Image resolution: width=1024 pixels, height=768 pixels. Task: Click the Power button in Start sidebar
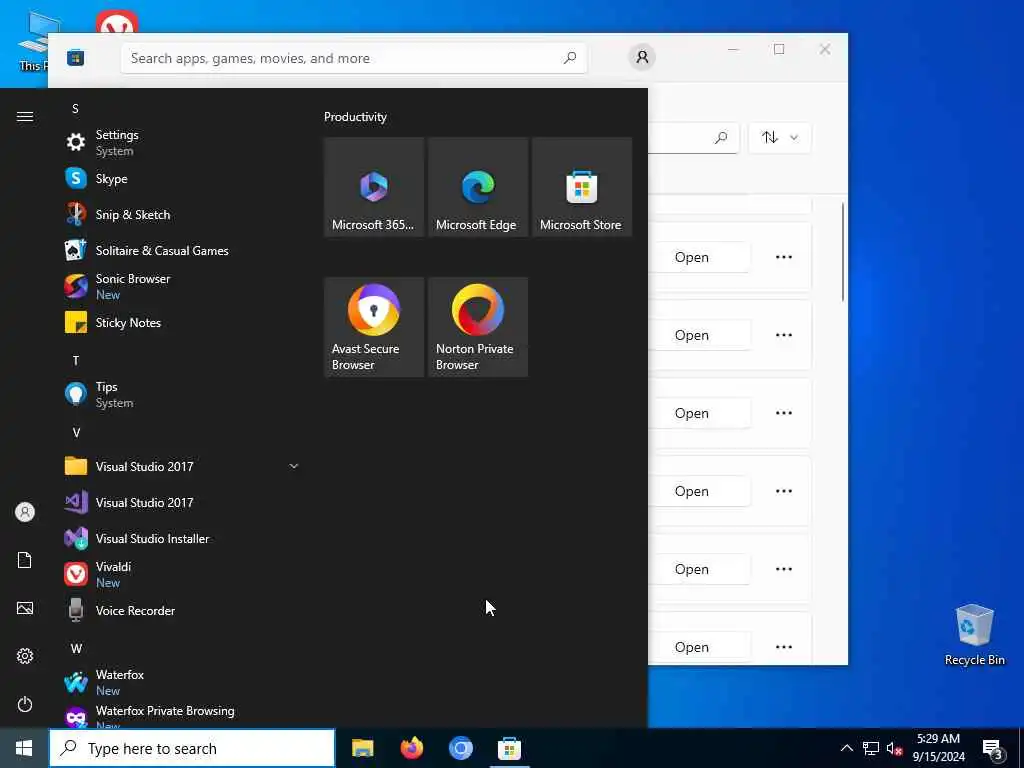click(25, 704)
